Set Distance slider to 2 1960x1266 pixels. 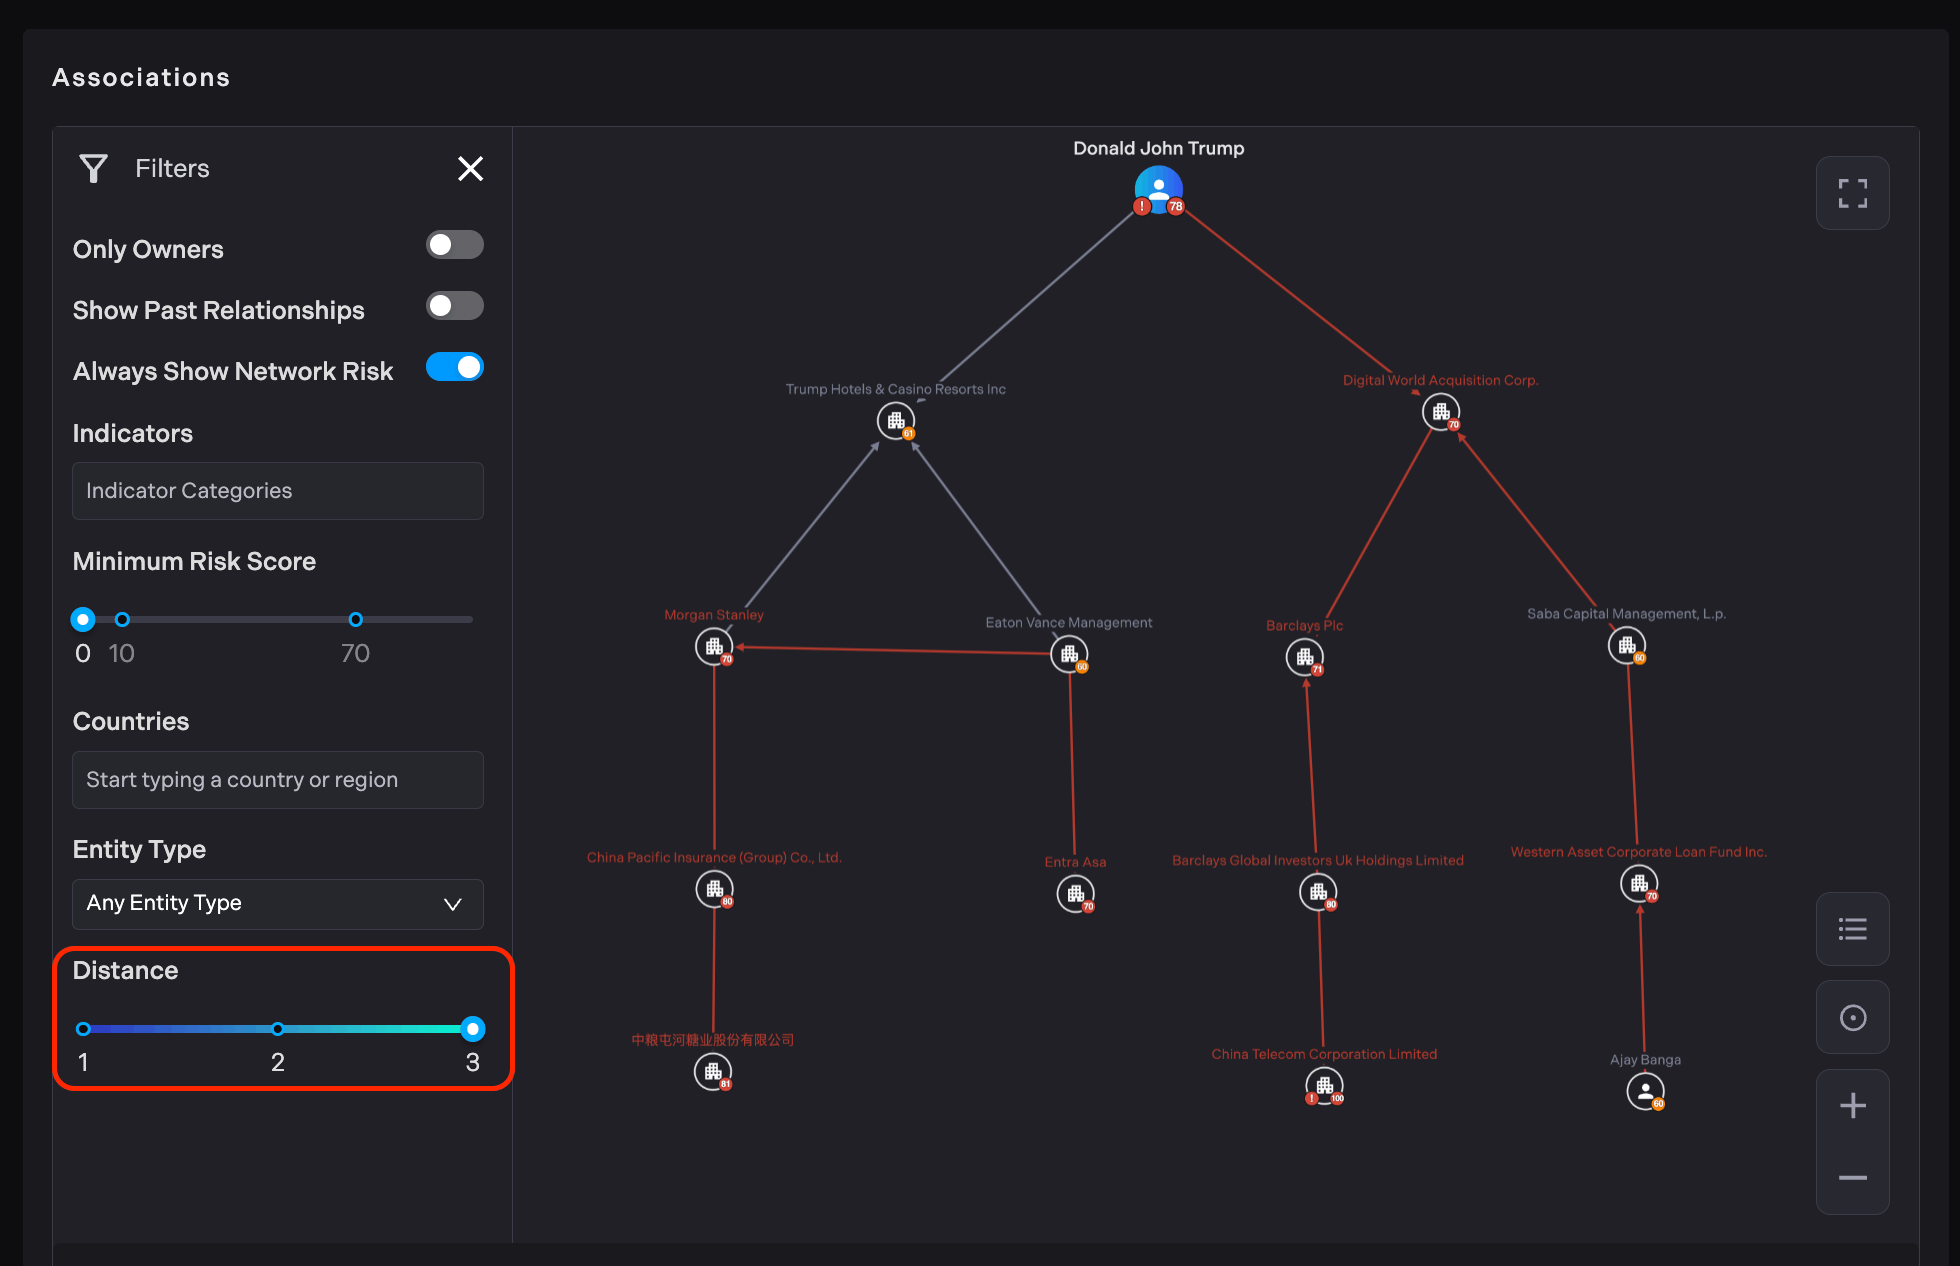coord(278,1029)
